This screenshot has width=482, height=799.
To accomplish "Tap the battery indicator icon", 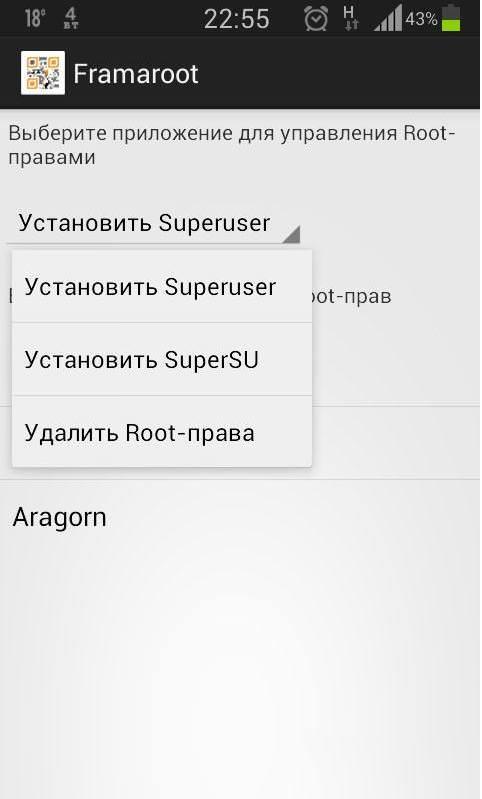I will [x=451, y=18].
